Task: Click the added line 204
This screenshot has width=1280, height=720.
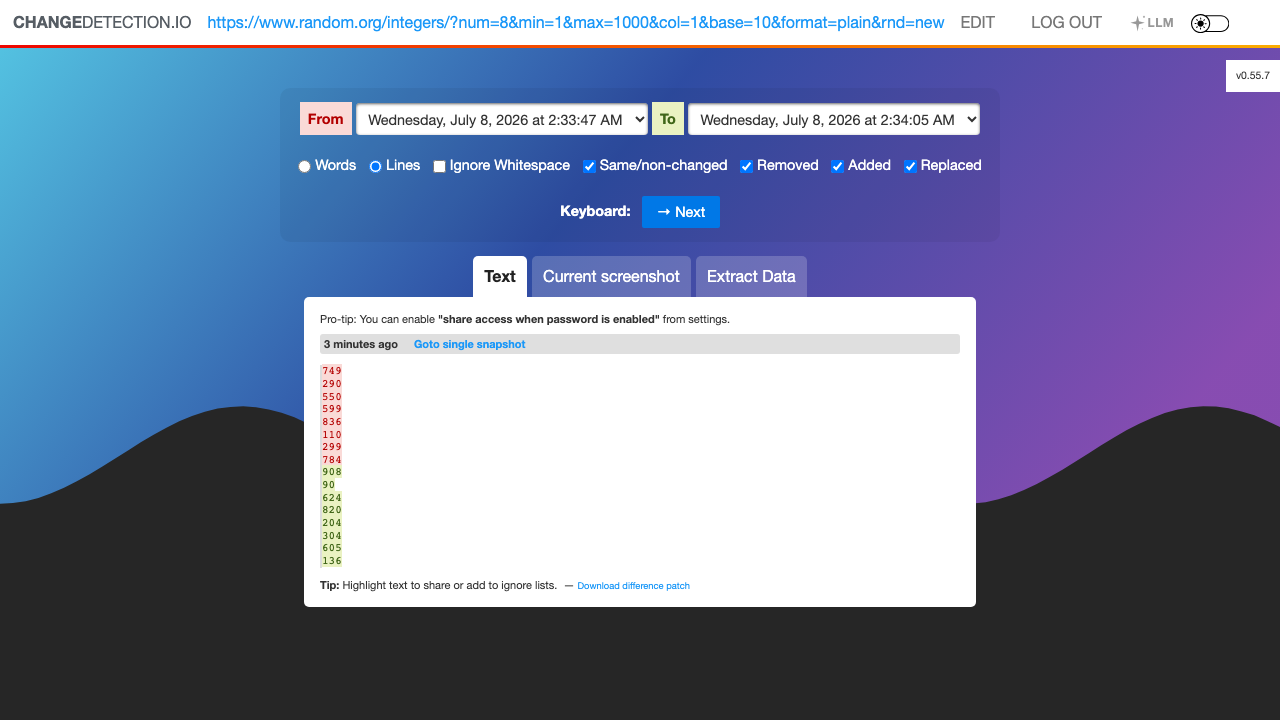Action: pyautogui.click(x=332, y=523)
